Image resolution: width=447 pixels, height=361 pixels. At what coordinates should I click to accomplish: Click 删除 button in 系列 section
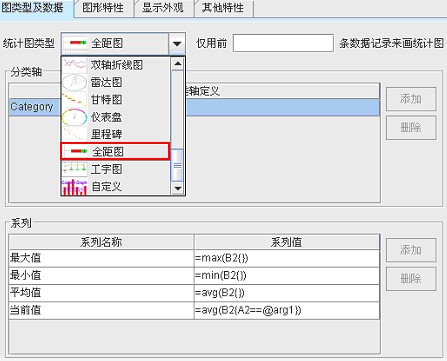coord(411,278)
